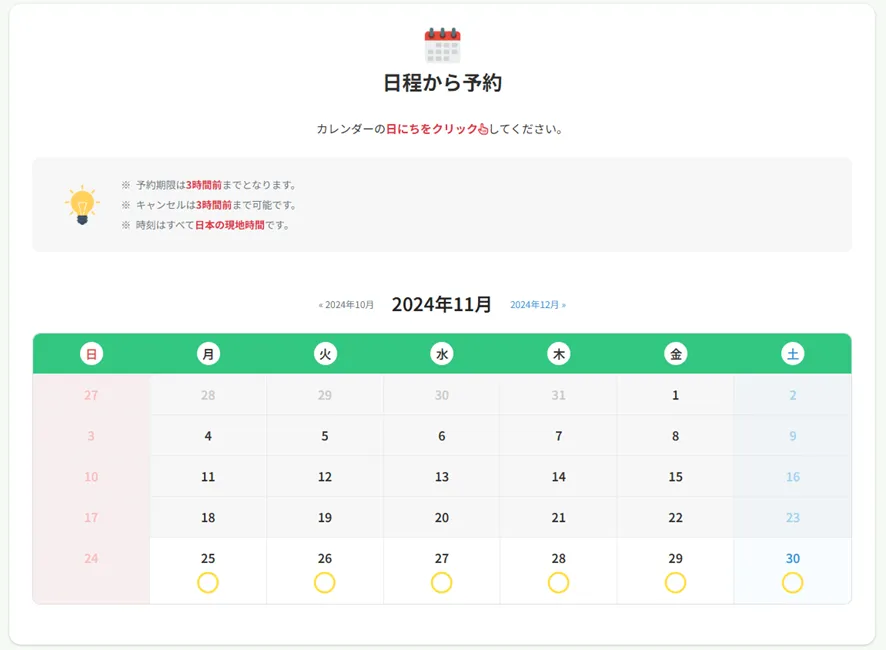This screenshot has height=650, width=886.
Task: Choose the circle under Saturday November 30
Action: [792, 583]
